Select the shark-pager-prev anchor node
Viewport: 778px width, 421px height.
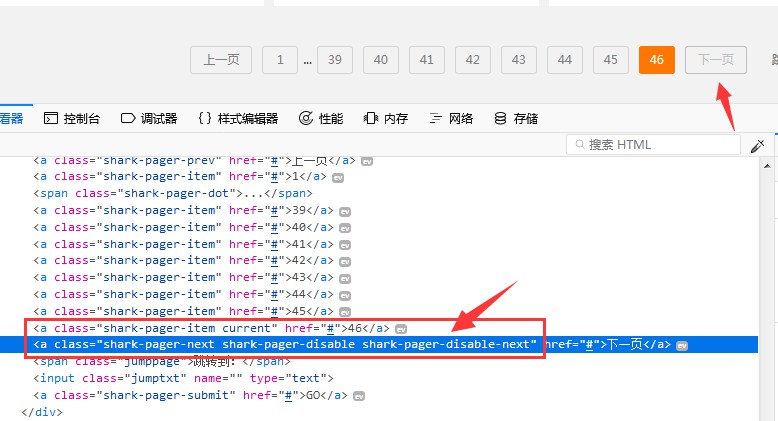pyautogui.click(x=194, y=161)
